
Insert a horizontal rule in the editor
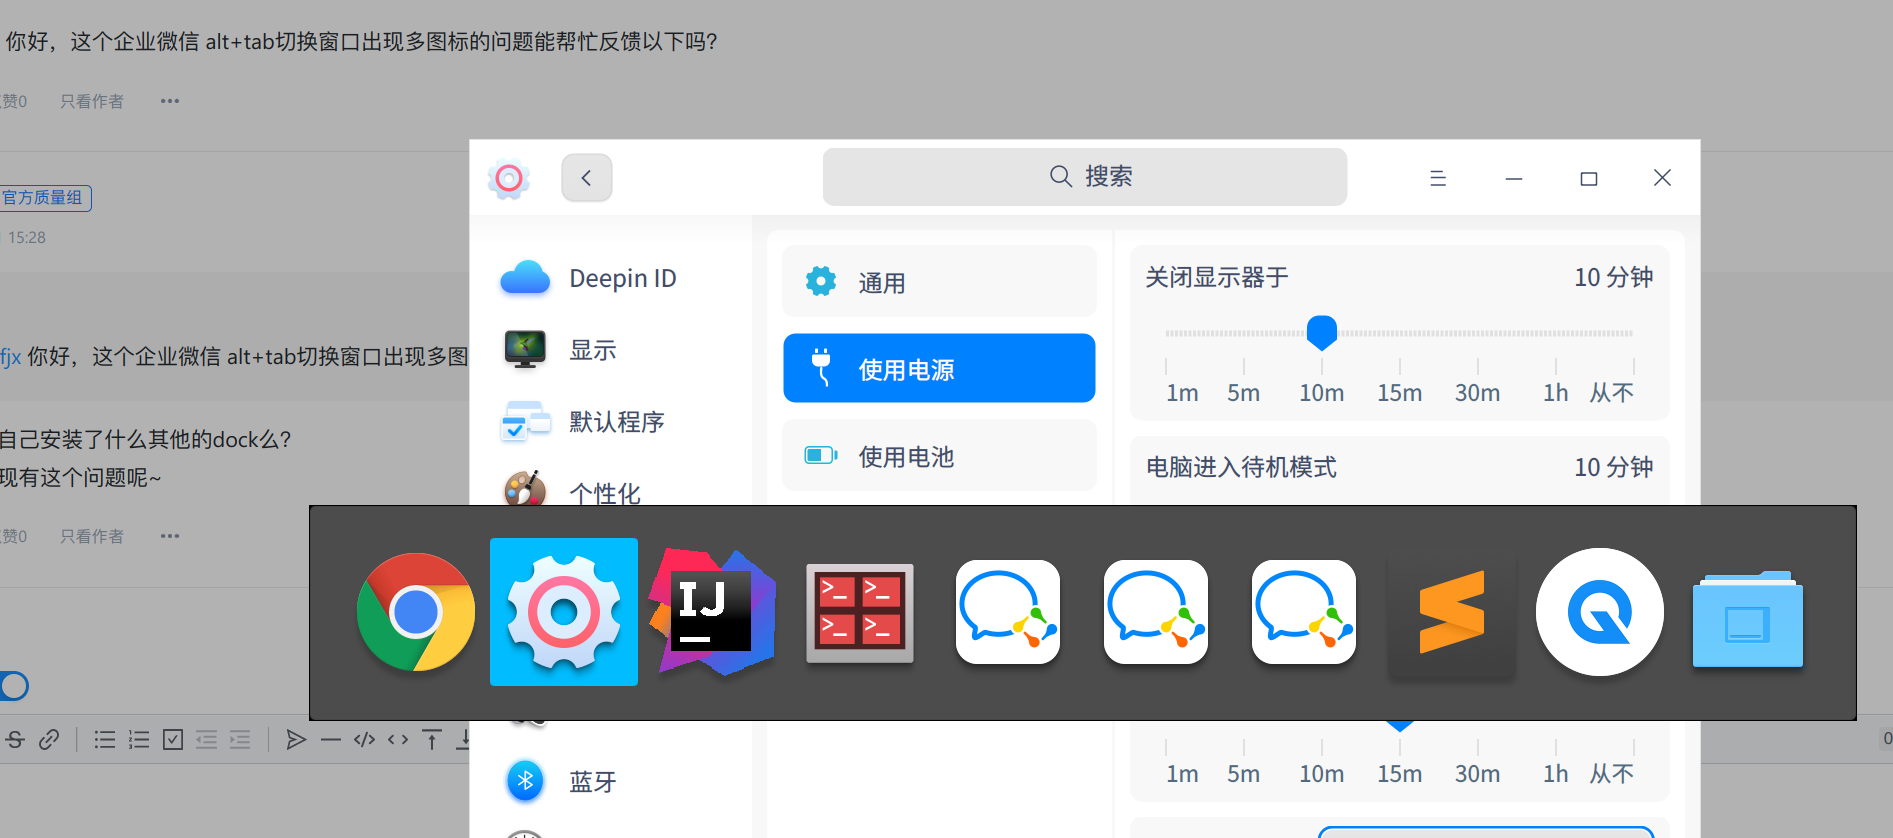(331, 740)
